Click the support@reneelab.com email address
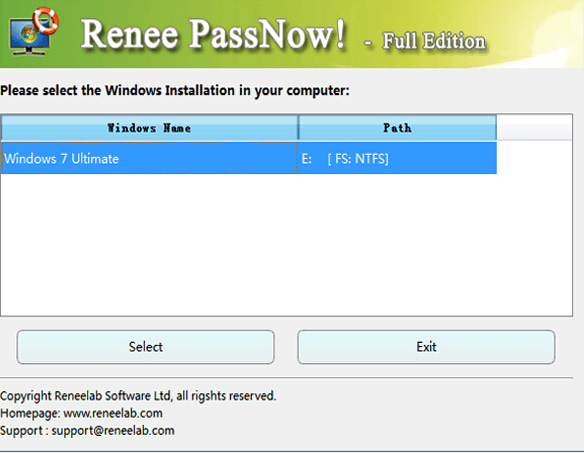The width and height of the screenshot is (584, 453). coord(113,431)
